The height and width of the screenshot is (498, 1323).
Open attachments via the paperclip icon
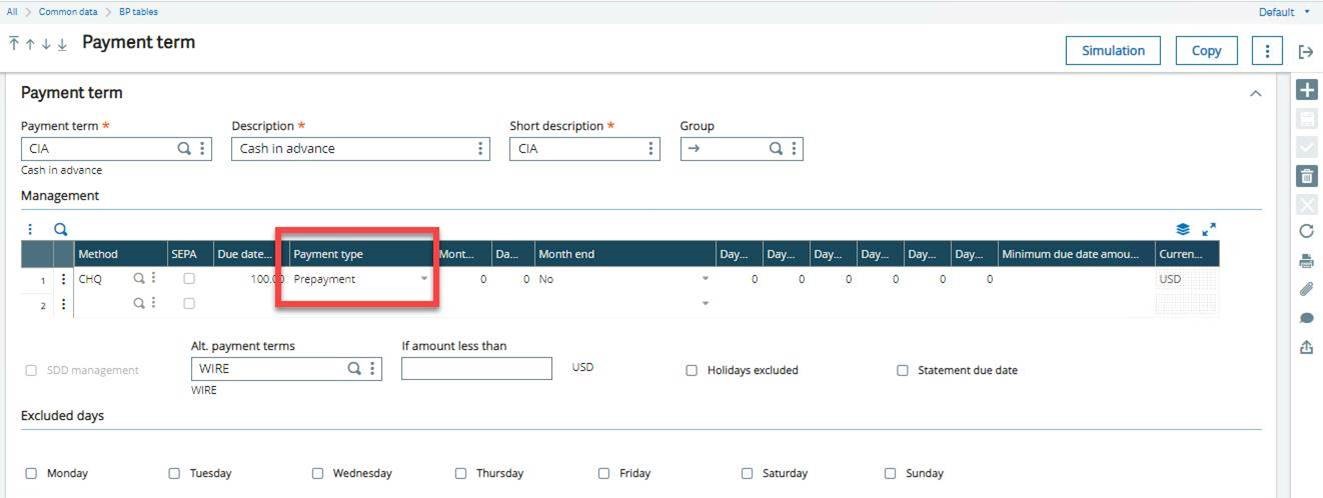1306,290
